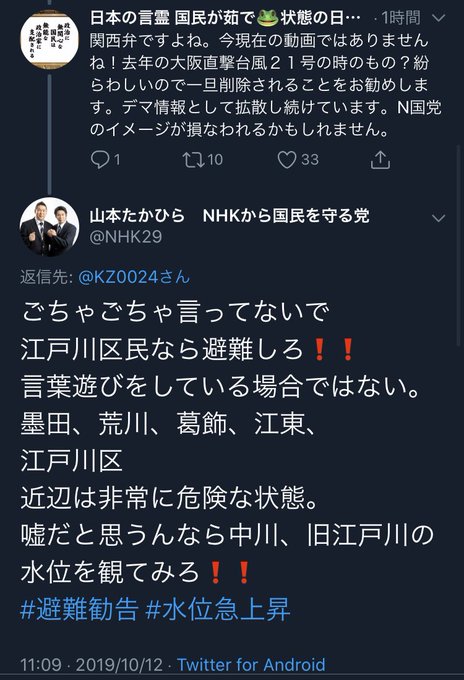The width and height of the screenshot is (464, 680).
Task: Click the scrollbar on the right edge
Action: (x=458, y=245)
